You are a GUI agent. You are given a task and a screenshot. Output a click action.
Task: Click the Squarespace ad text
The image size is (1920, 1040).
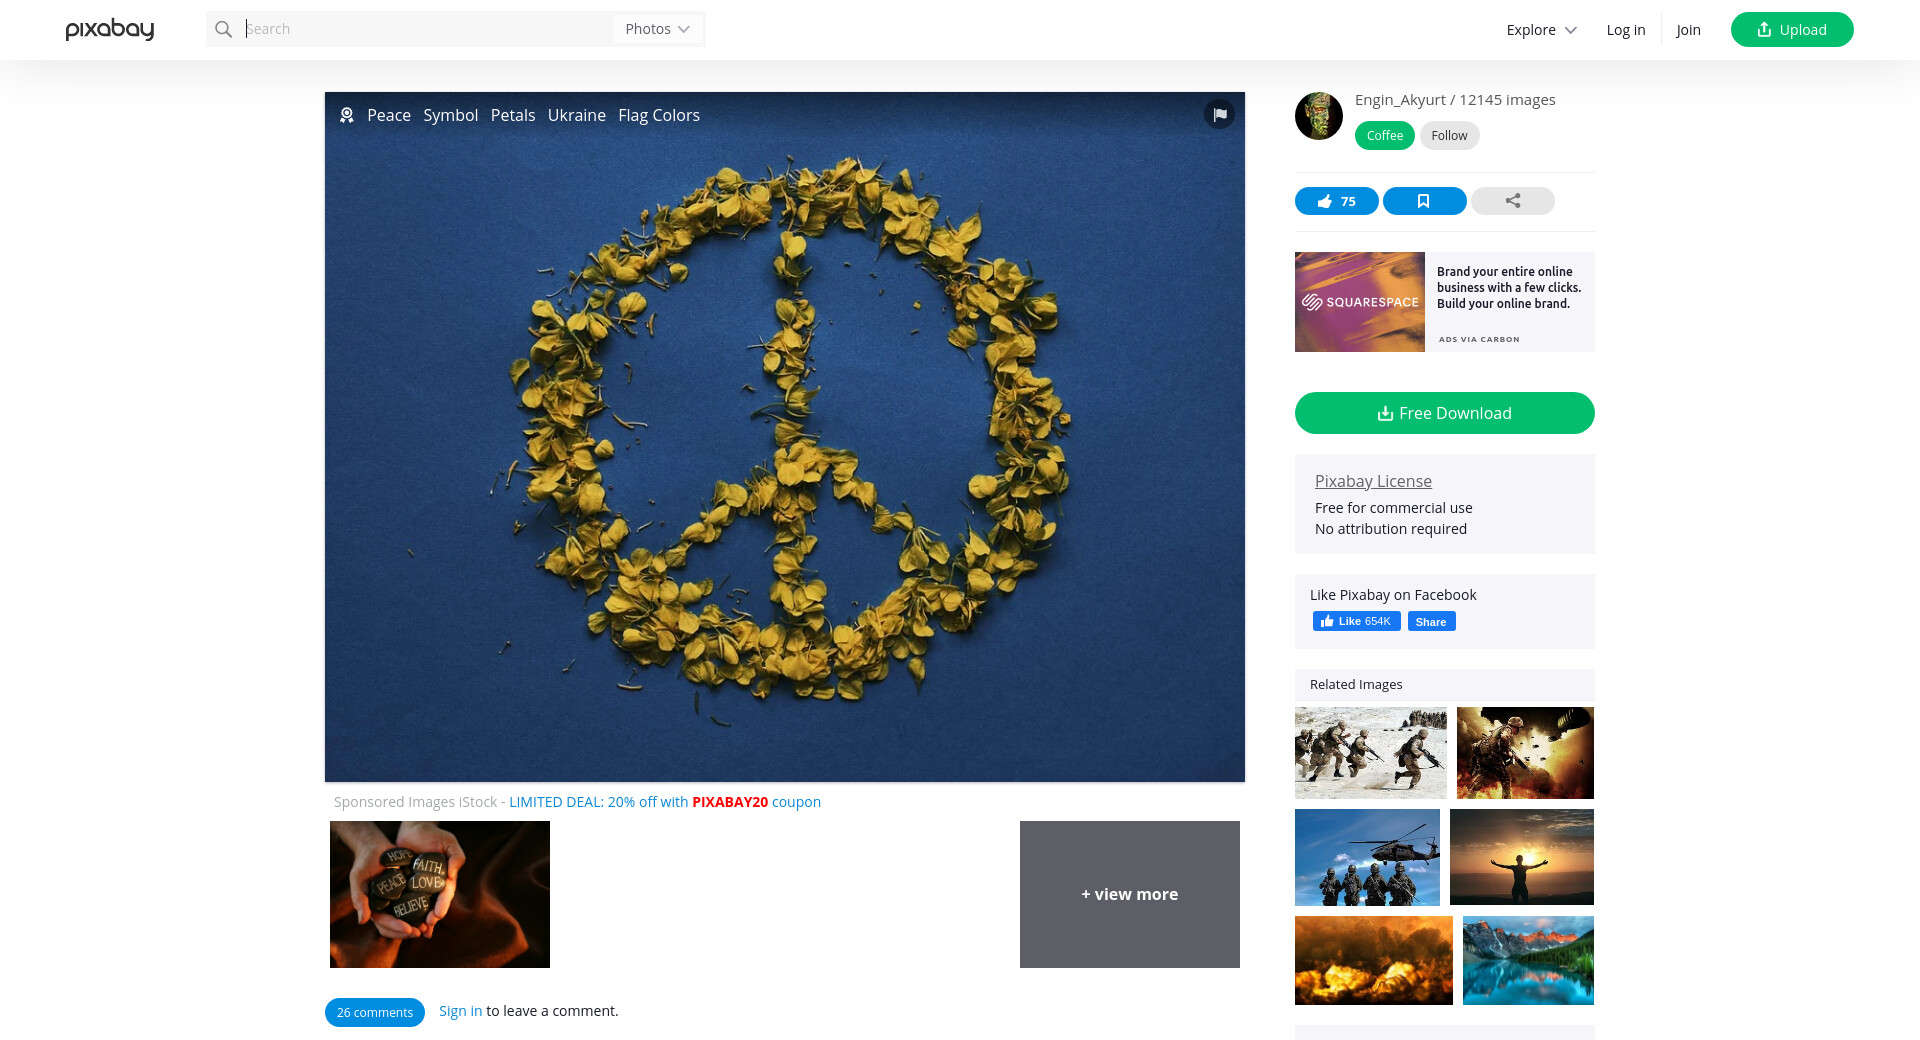pyautogui.click(x=1509, y=288)
